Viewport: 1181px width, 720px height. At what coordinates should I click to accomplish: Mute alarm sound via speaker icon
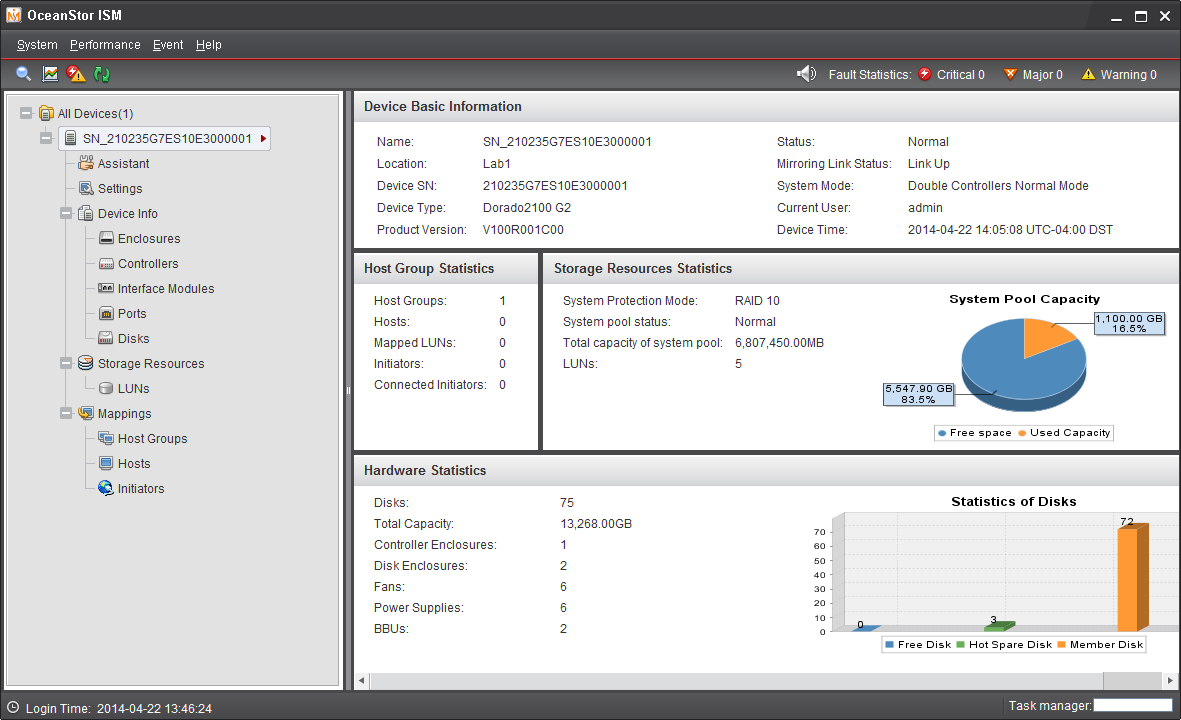point(806,74)
